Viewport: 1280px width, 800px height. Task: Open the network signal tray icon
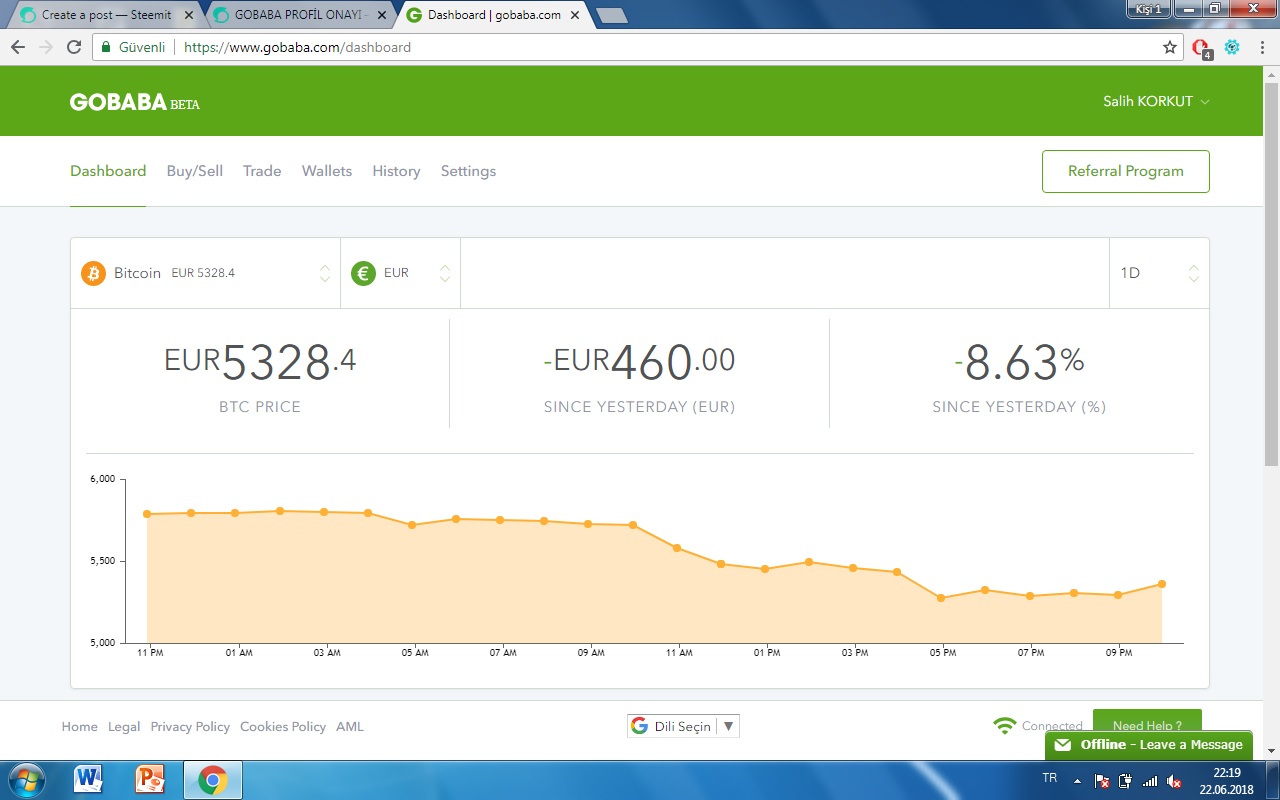pos(1150,781)
